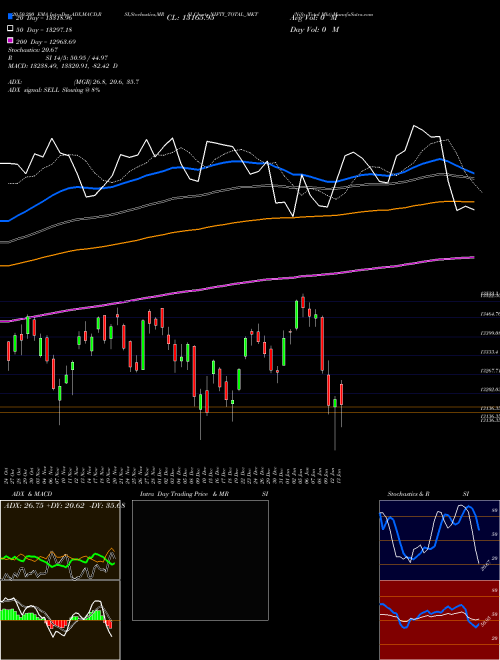Viewport: 500px width, 660px height.
Task: Click the magenta 200 Day EMA legend swatch
Action: pos(11,41)
